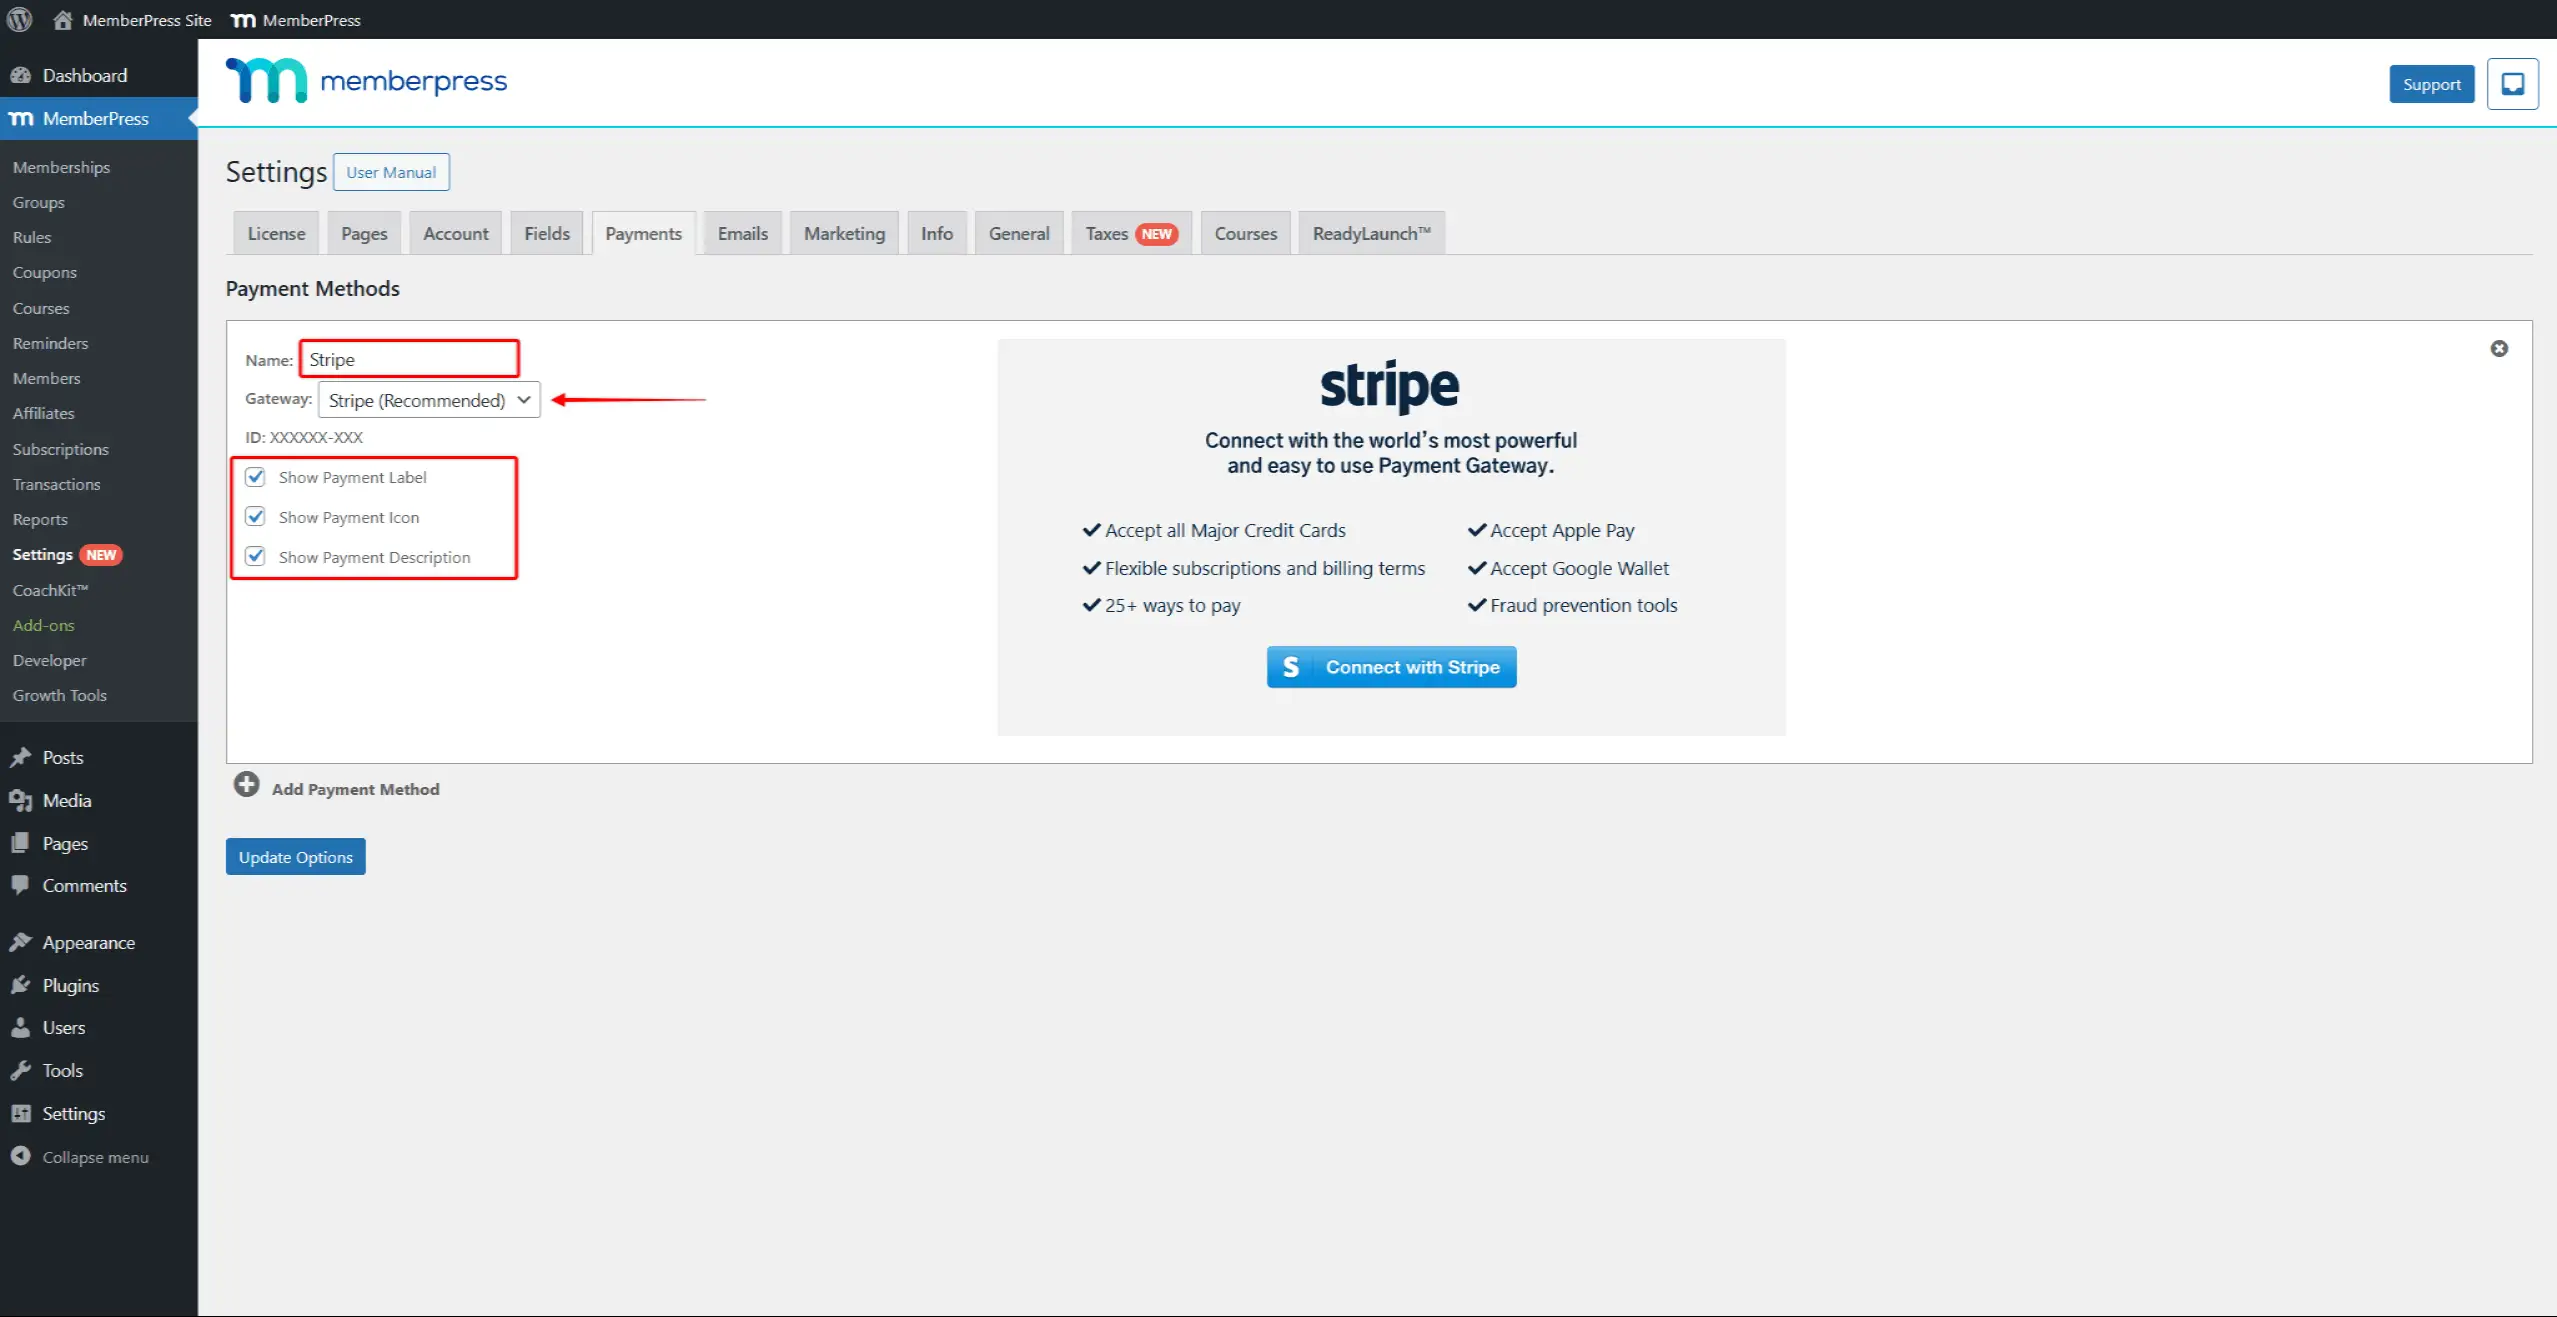Viewport: 2557px width, 1317px height.
Task: Open Transactions in sidebar
Action: click(56, 484)
